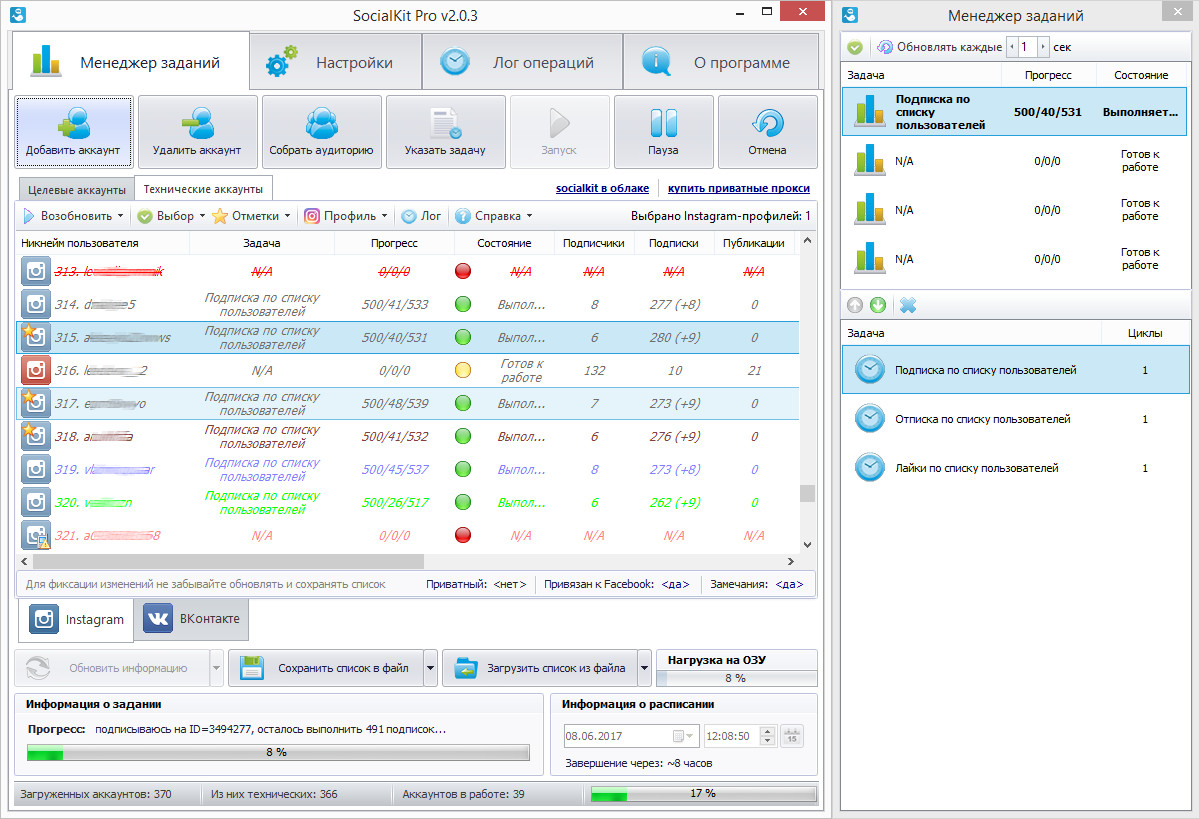Select the Instagram network tab
The height and width of the screenshot is (819, 1200).
pos(76,620)
